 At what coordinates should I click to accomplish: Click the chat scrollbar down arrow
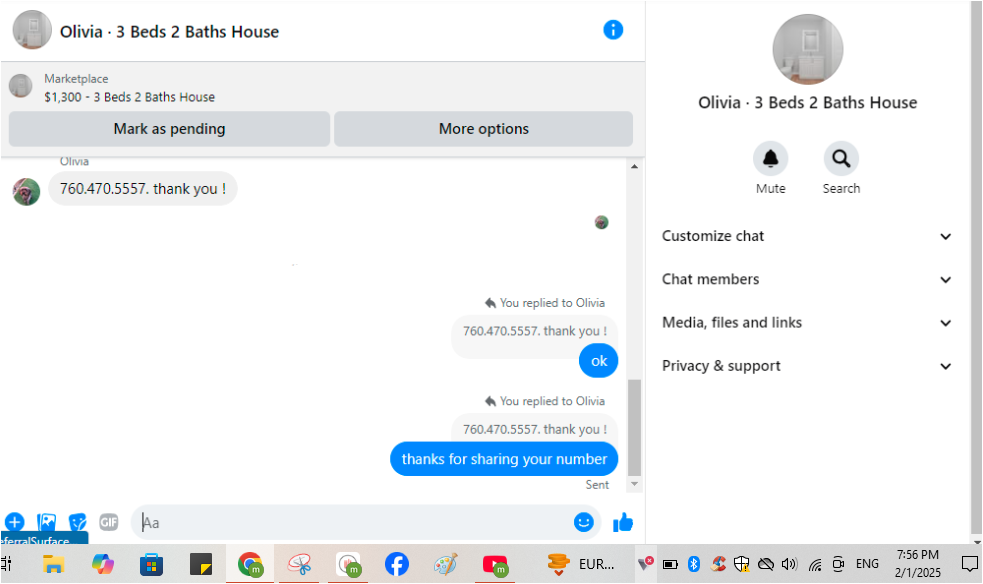click(634, 484)
